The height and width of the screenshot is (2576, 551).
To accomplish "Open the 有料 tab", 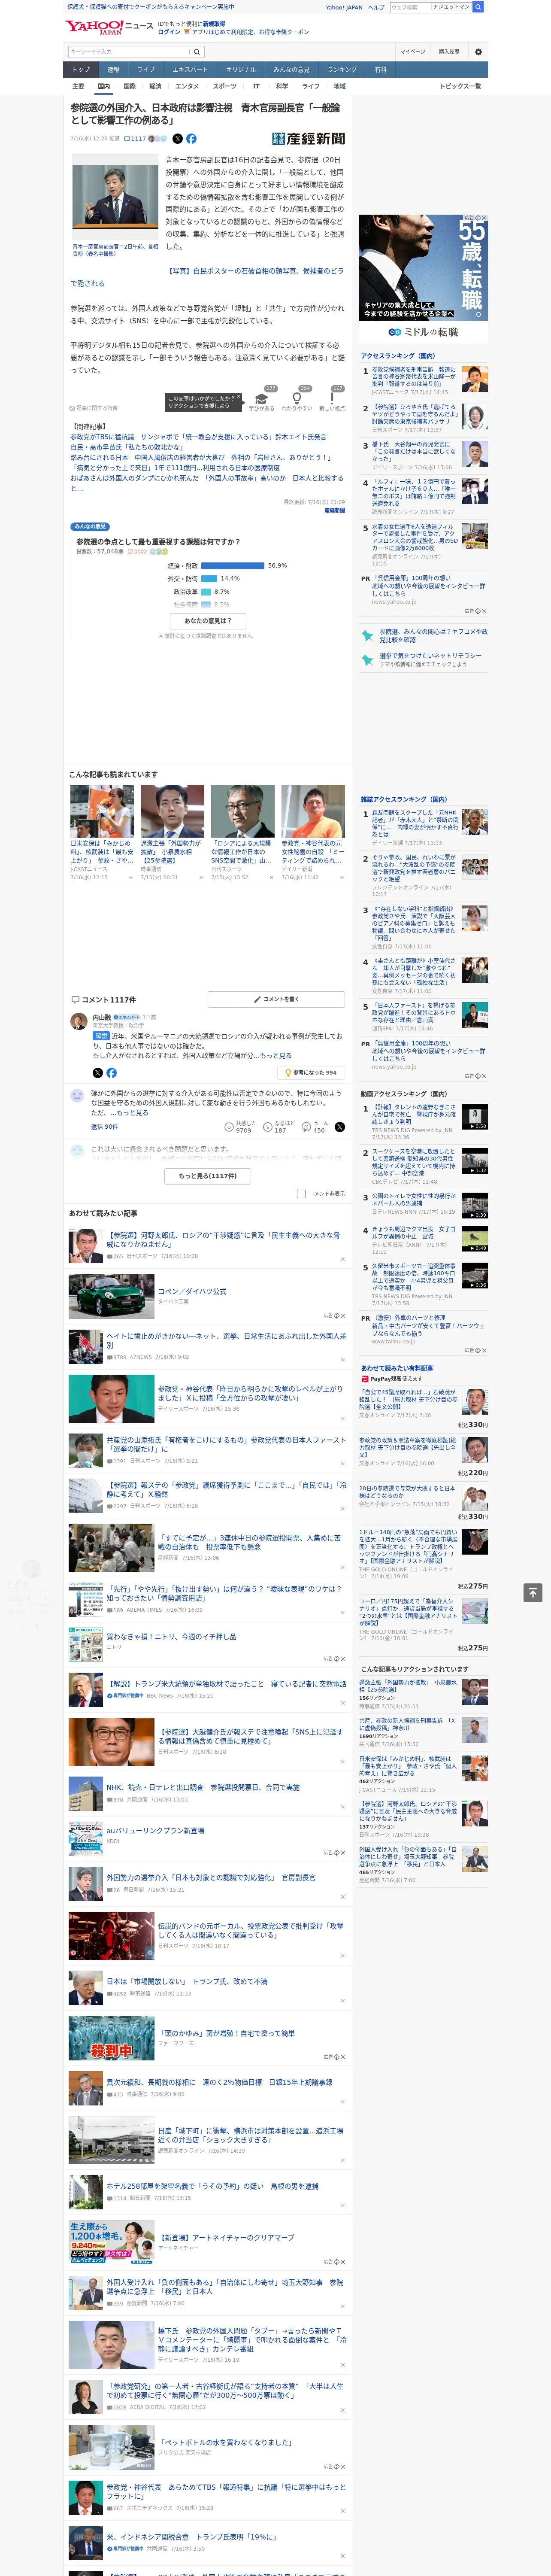I will point(380,70).
